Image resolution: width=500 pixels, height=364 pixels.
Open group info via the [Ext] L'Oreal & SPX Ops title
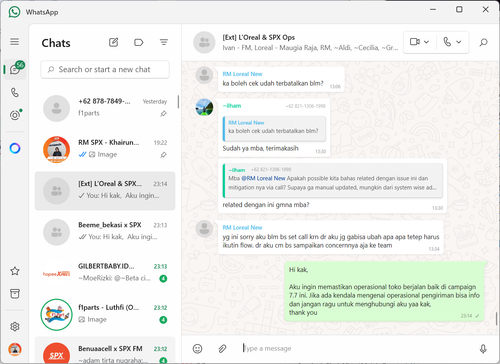click(x=259, y=37)
